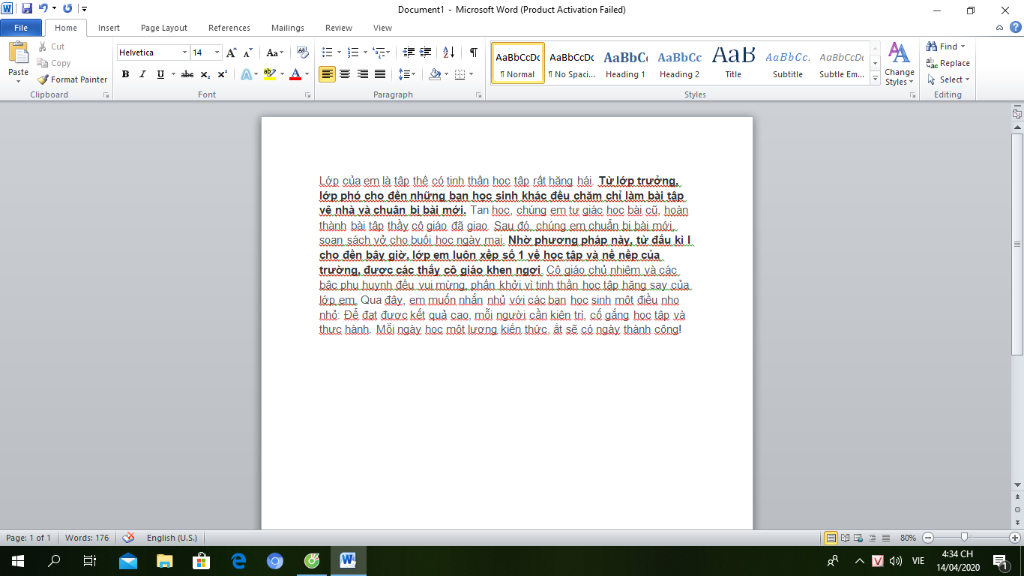This screenshot has height=576, width=1024.
Task: Switch to the Page Layout tab
Action: tap(164, 28)
